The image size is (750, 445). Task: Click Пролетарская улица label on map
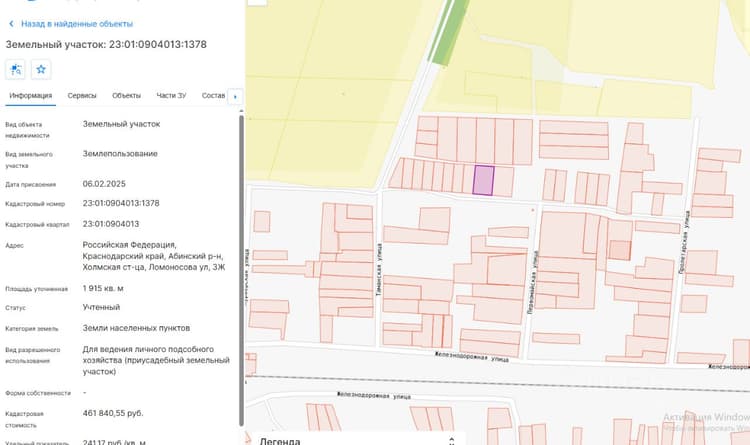pyautogui.click(x=684, y=242)
